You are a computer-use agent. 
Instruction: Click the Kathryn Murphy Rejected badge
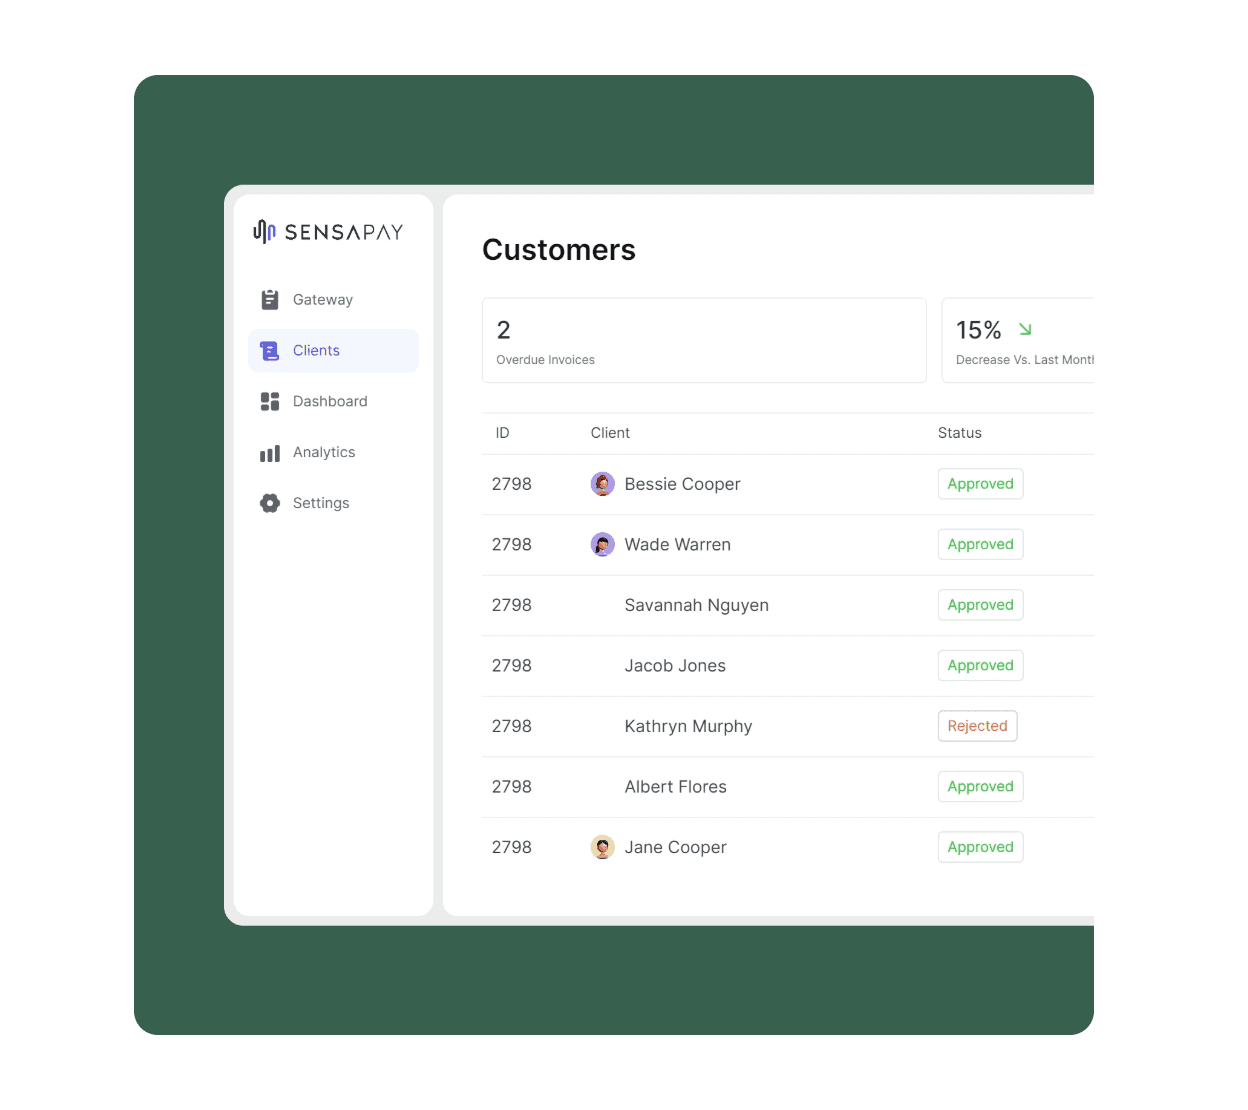[x=977, y=726]
